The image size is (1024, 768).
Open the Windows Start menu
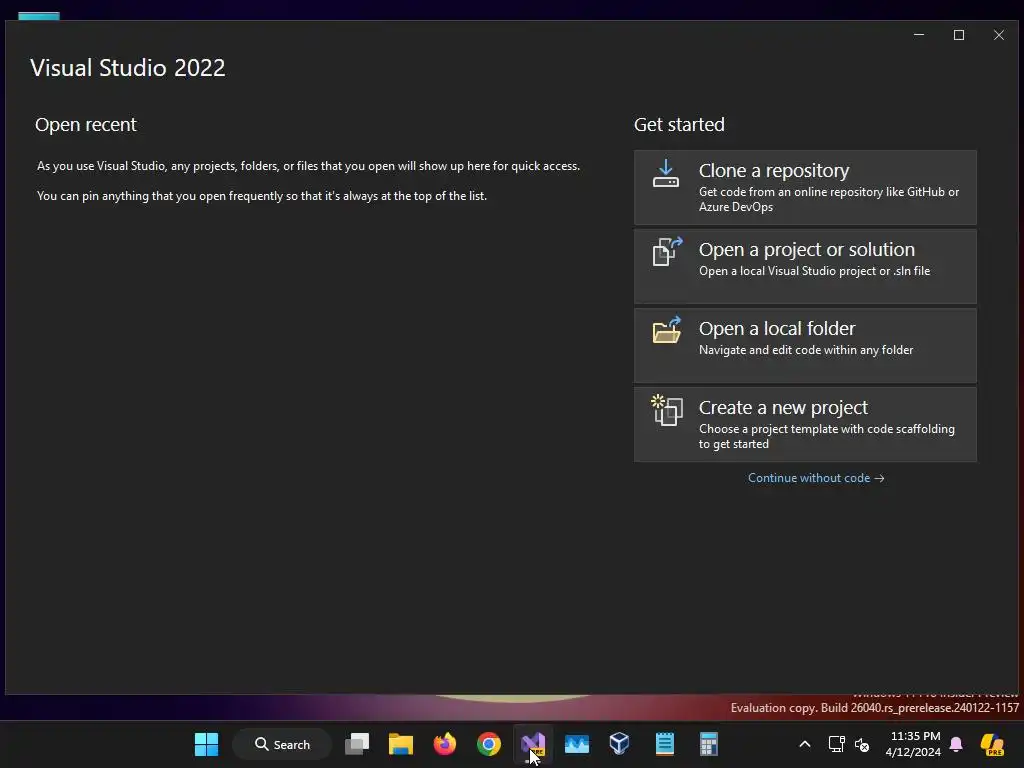coord(206,744)
